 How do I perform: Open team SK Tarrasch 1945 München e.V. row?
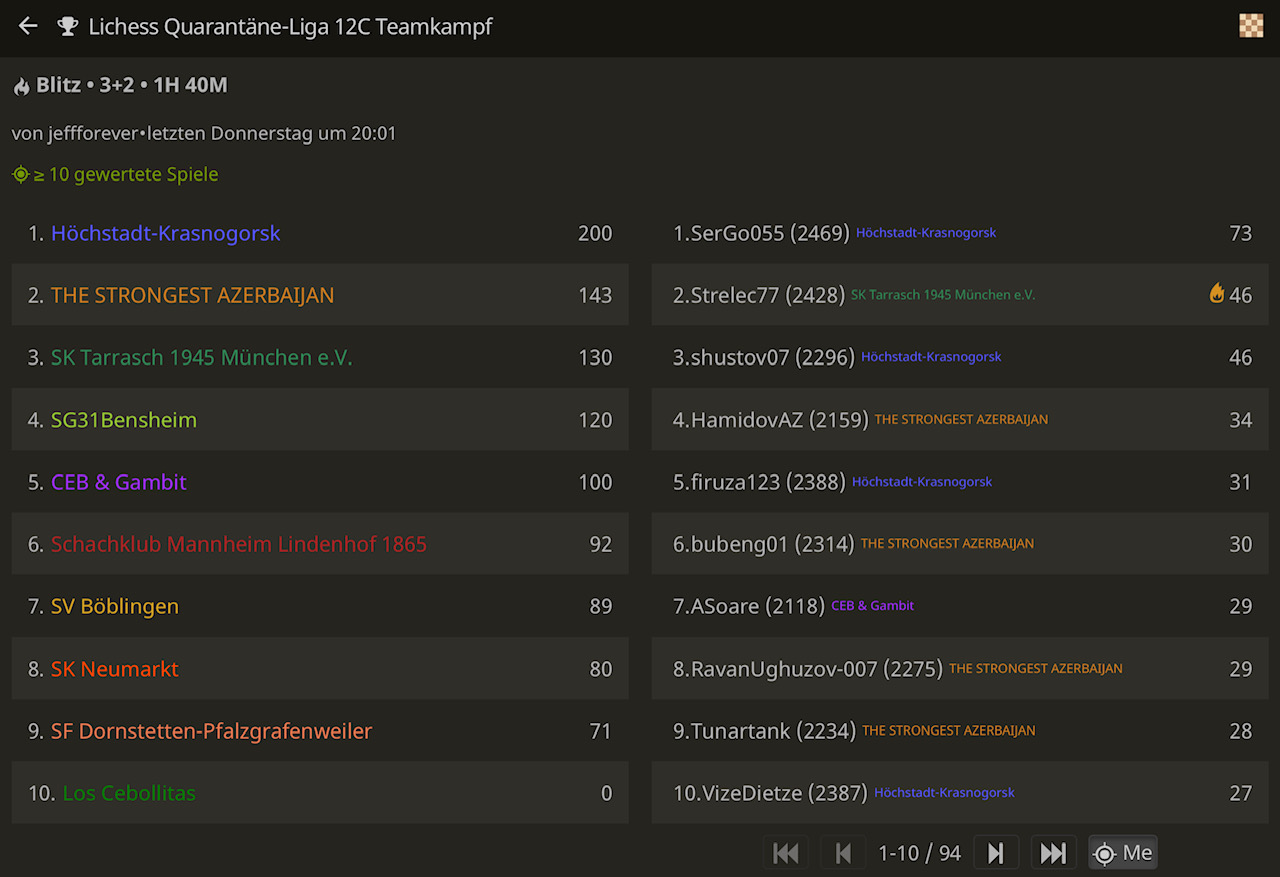320,357
